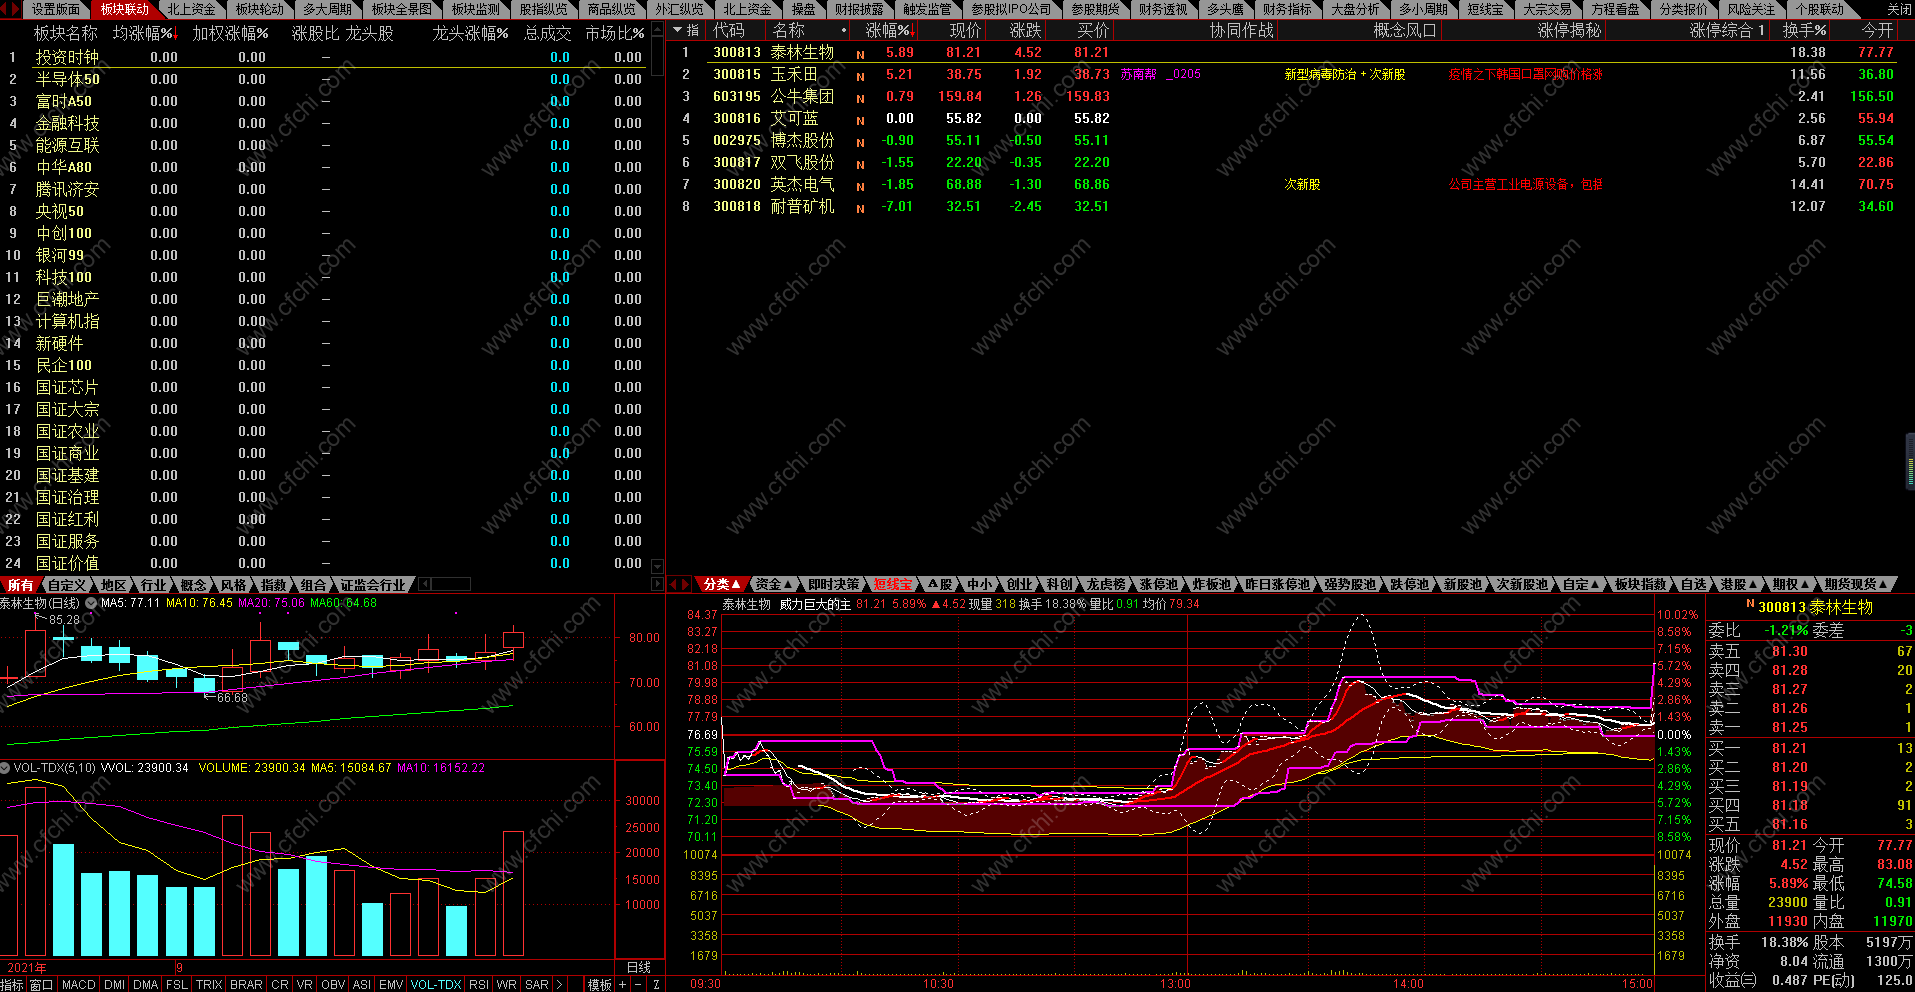The height and width of the screenshot is (992, 1915).
Task: Click the N marker next to 耐普矿机
Action: click(x=860, y=208)
